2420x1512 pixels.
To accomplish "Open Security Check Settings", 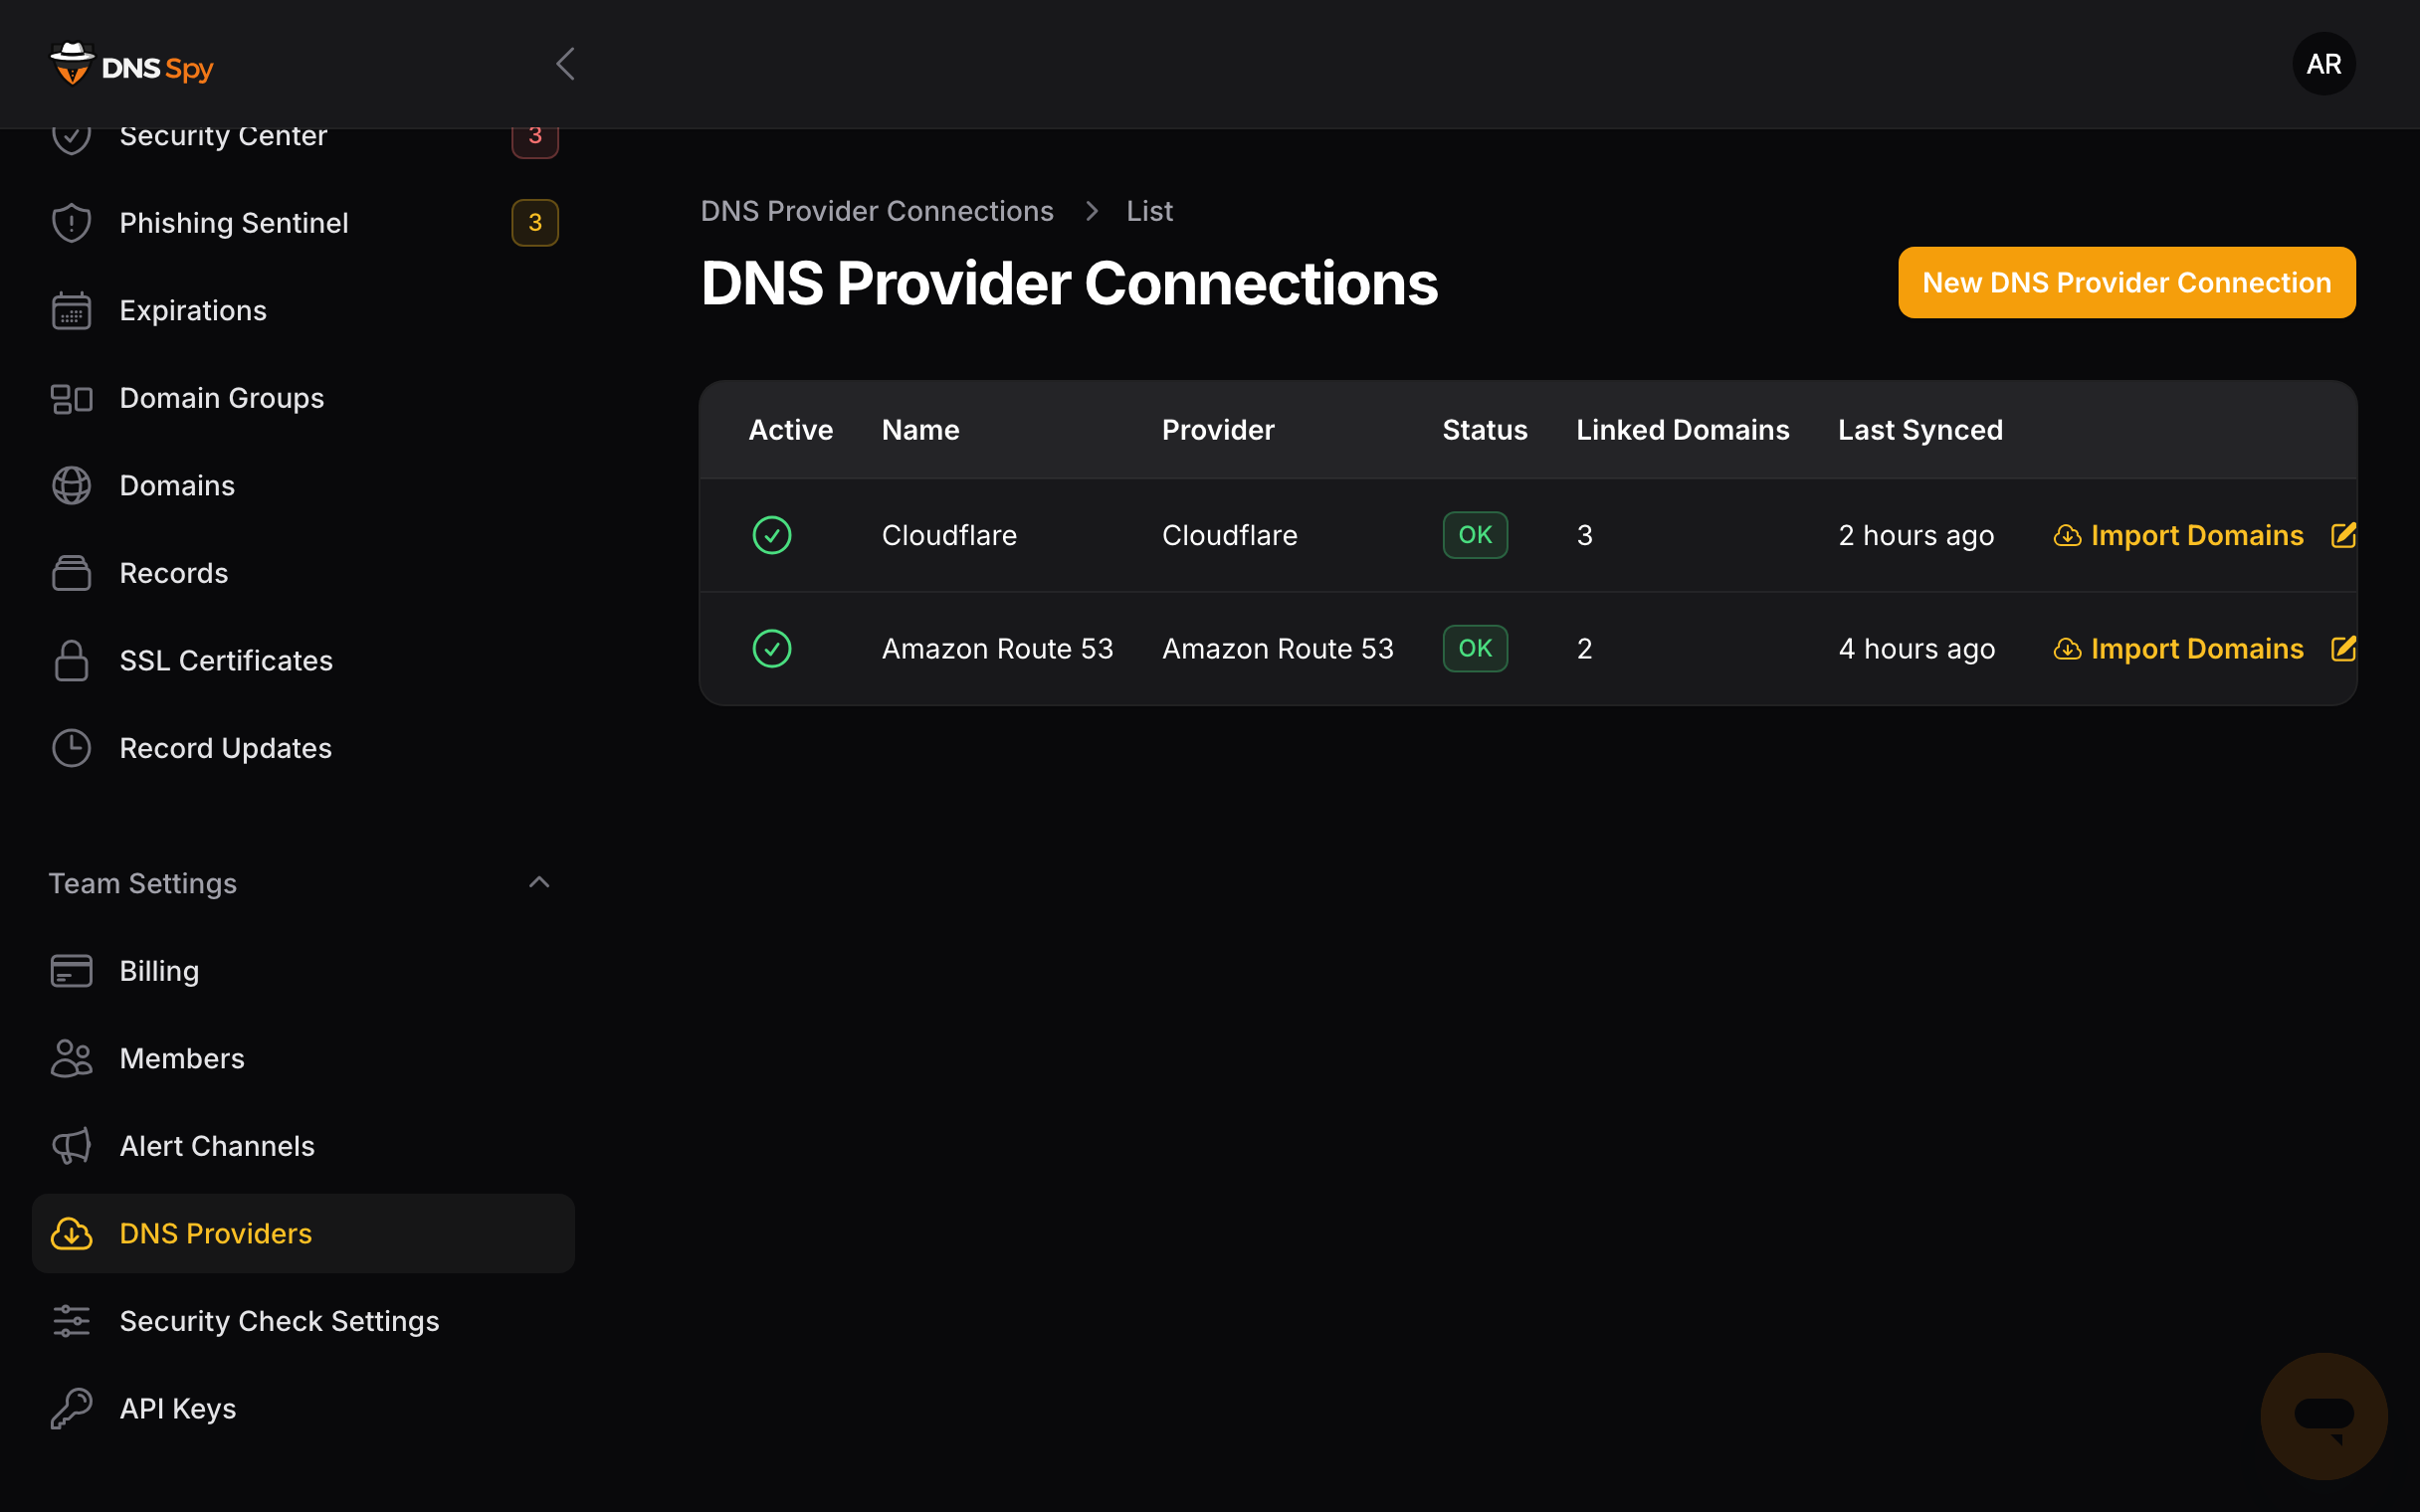I will [x=303, y=1321].
